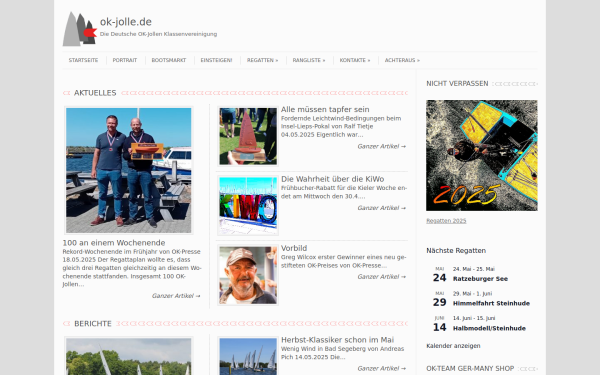Click Ganzer Artikel under Alle müssen tapfer sein
Viewport: 600px width, 375px height.
[382, 146]
